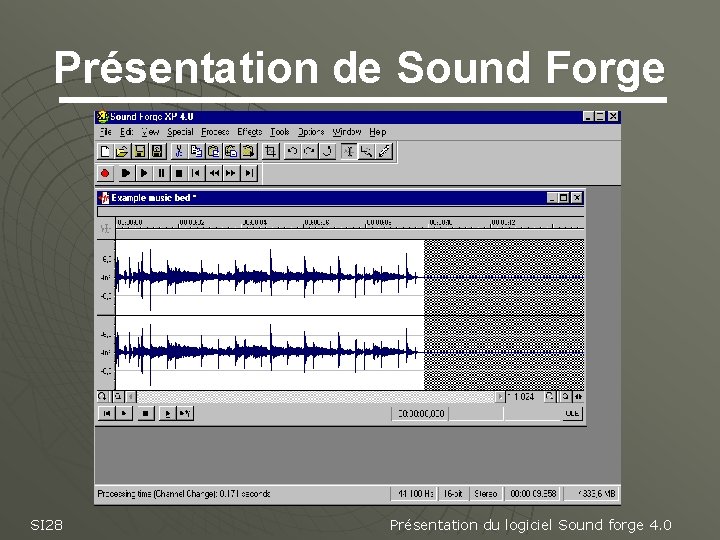Screen dimensions: 720x540
Task: Click the horizontal scrollbar right arrow
Action: click(x=500, y=396)
